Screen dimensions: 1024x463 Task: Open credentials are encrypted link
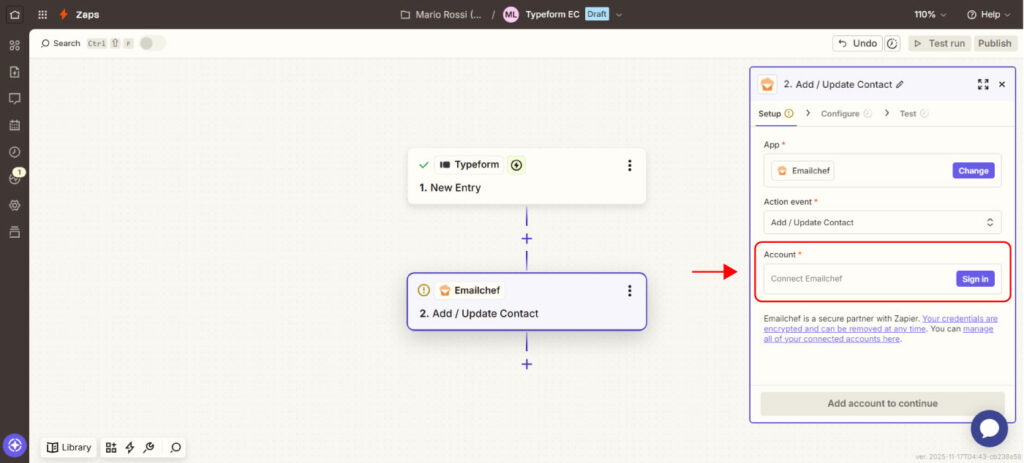[x=881, y=324]
